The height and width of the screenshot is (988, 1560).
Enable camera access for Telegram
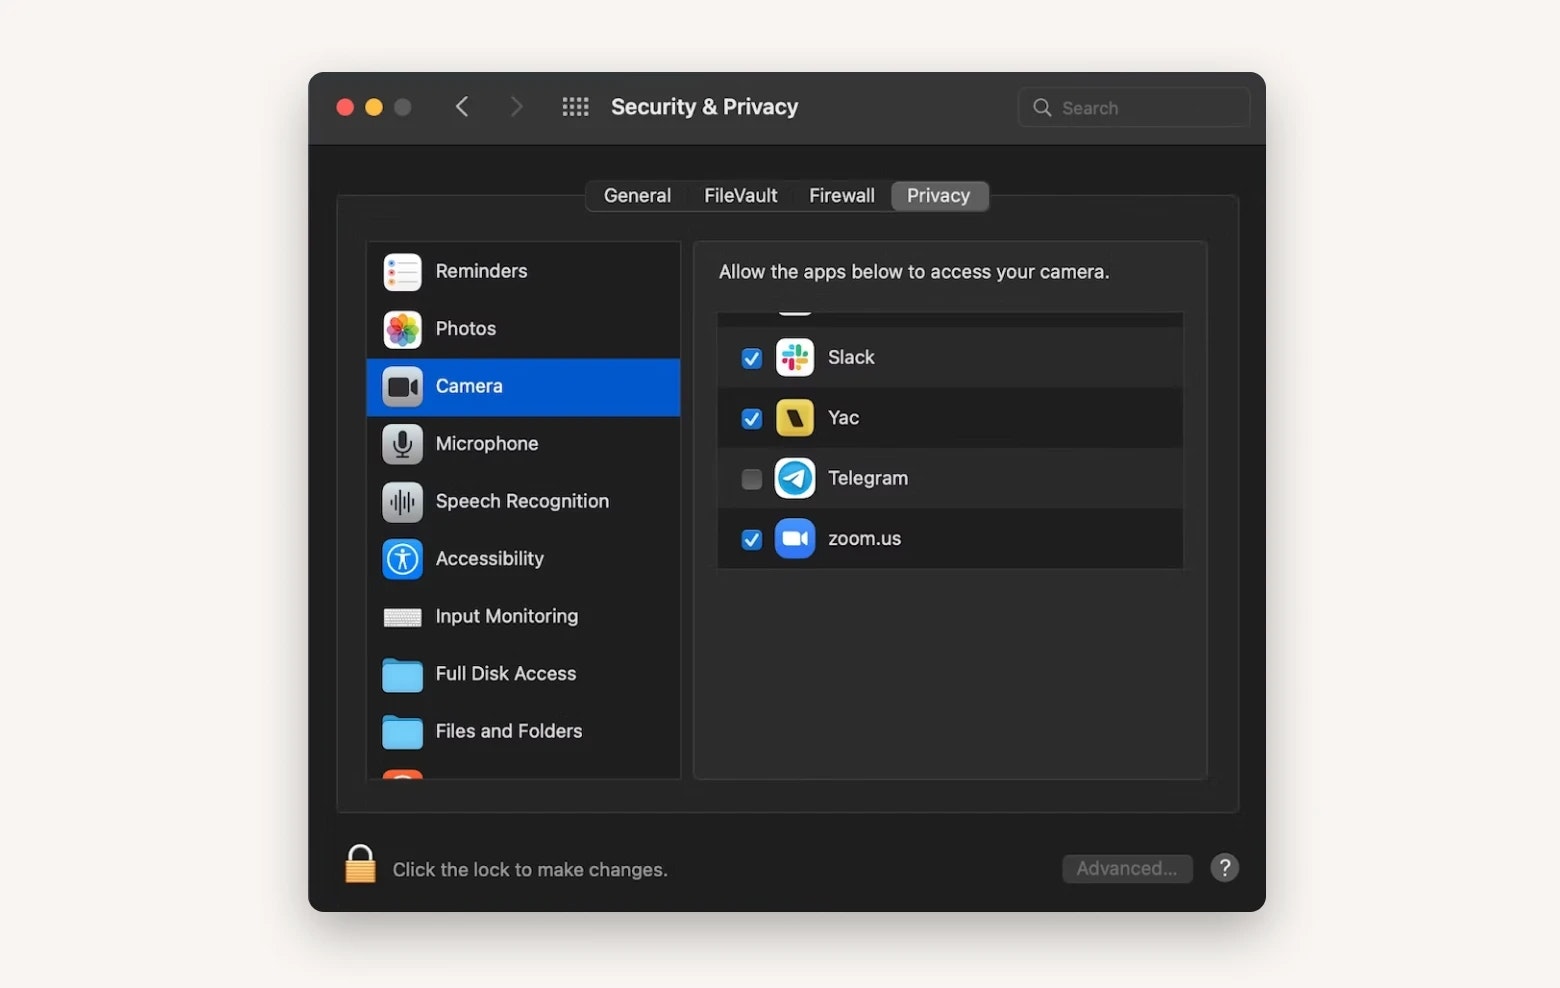click(752, 479)
